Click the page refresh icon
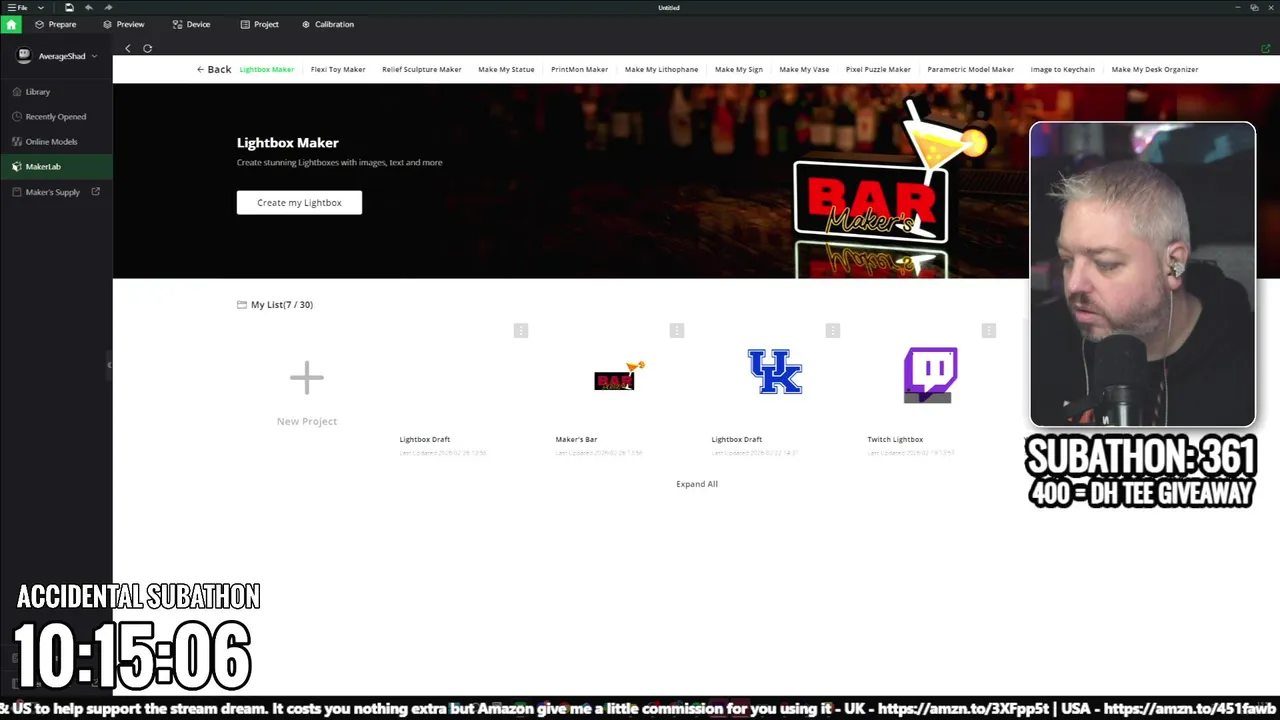 tap(147, 48)
